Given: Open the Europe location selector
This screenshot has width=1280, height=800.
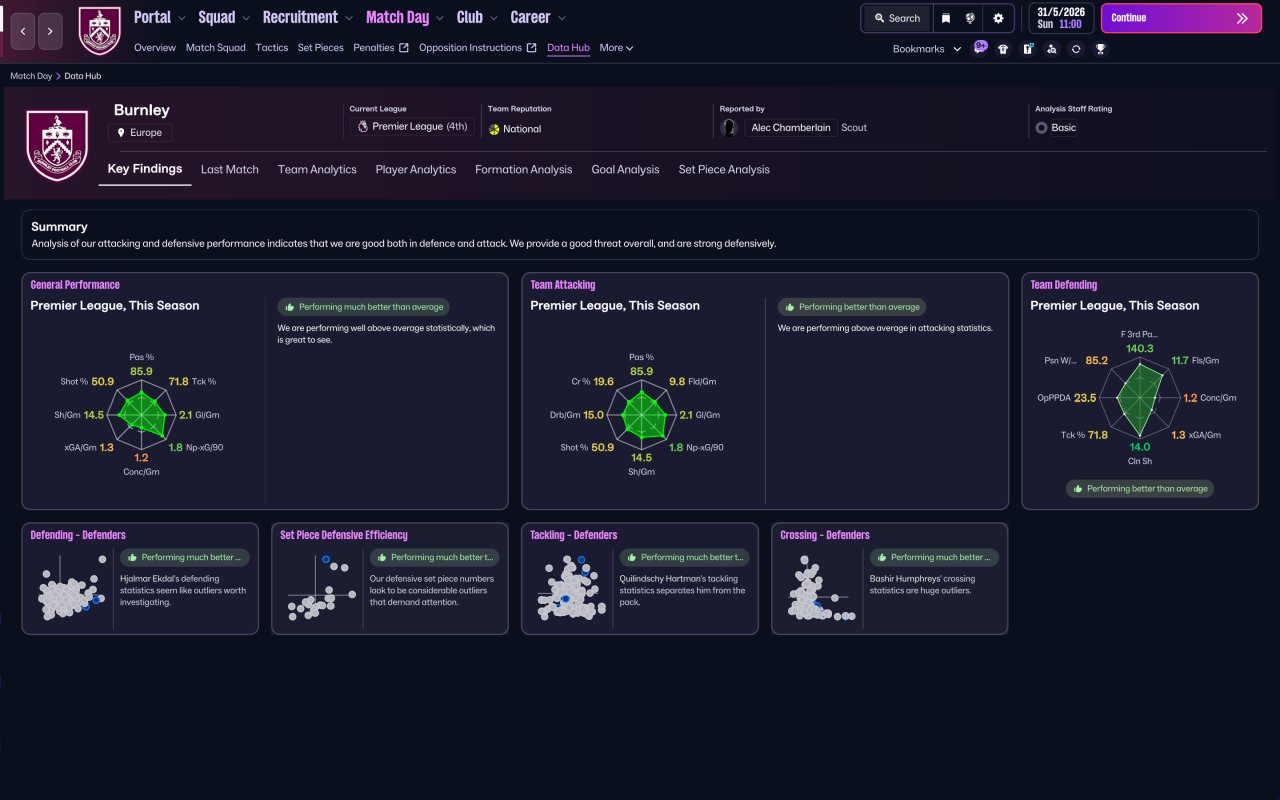Looking at the screenshot, I should (x=141, y=133).
